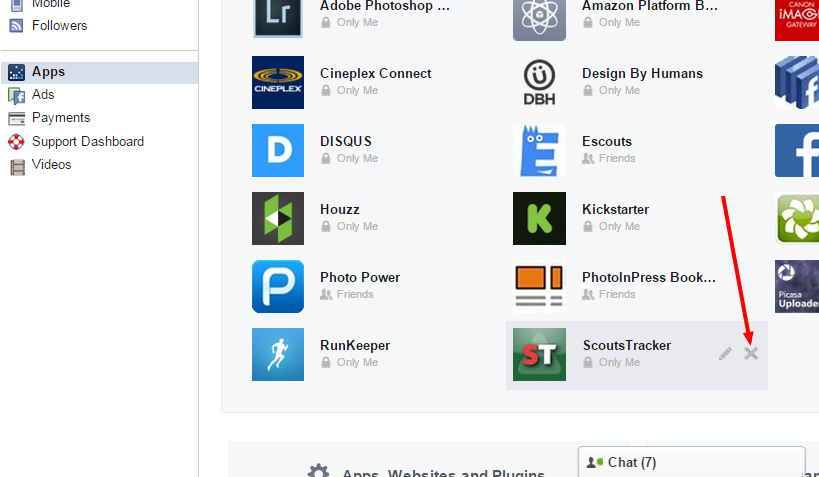Screen dimensions: 819x477
Task: Open the Photo Power name link
Action: 360,277
